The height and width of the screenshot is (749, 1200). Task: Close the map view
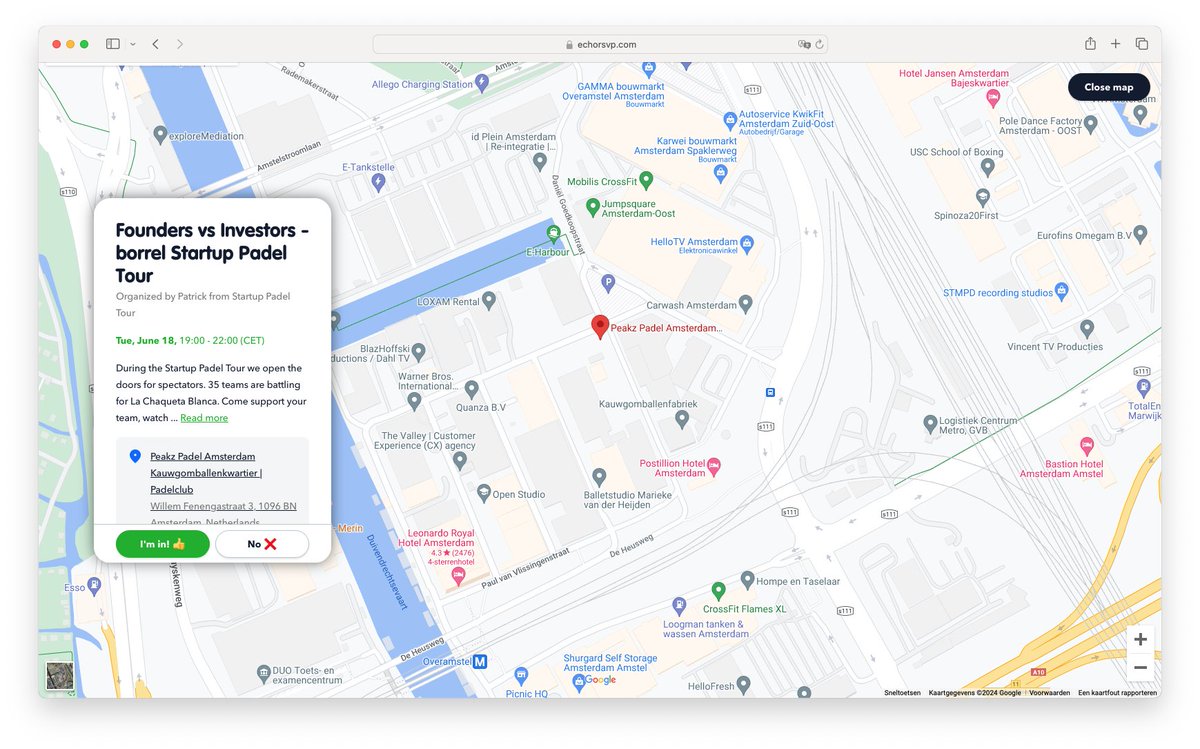click(x=1109, y=87)
